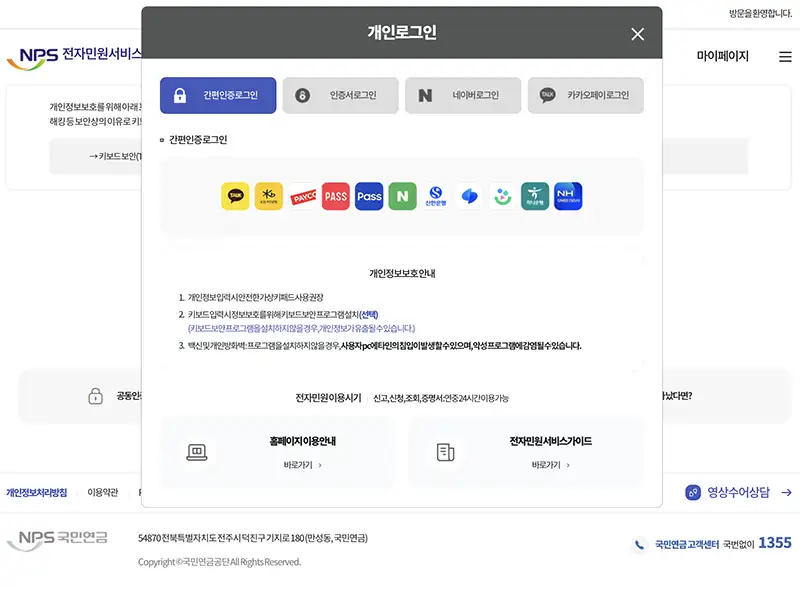Open 홈페이지이용안내 바로가기 link
Image resolution: width=800 pixels, height=589 pixels.
click(303, 465)
